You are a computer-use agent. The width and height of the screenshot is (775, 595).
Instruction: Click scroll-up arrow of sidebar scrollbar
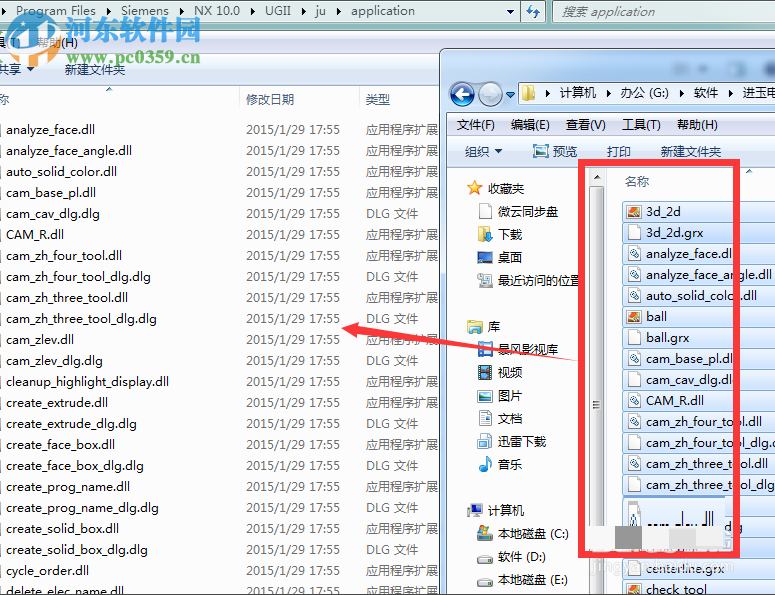pyautogui.click(x=597, y=176)
